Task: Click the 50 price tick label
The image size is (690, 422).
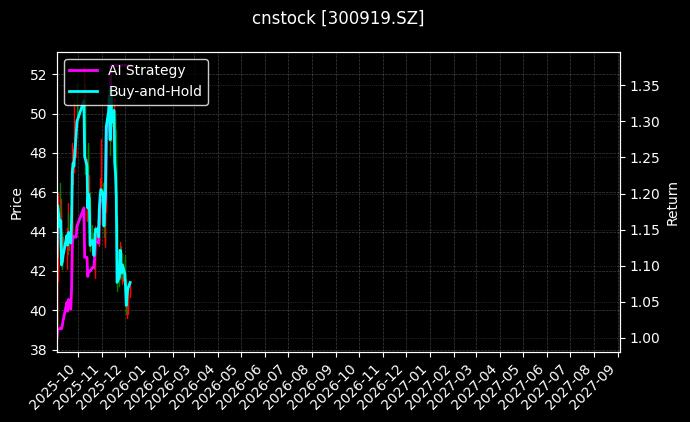Action: click(x=38, y=114)
